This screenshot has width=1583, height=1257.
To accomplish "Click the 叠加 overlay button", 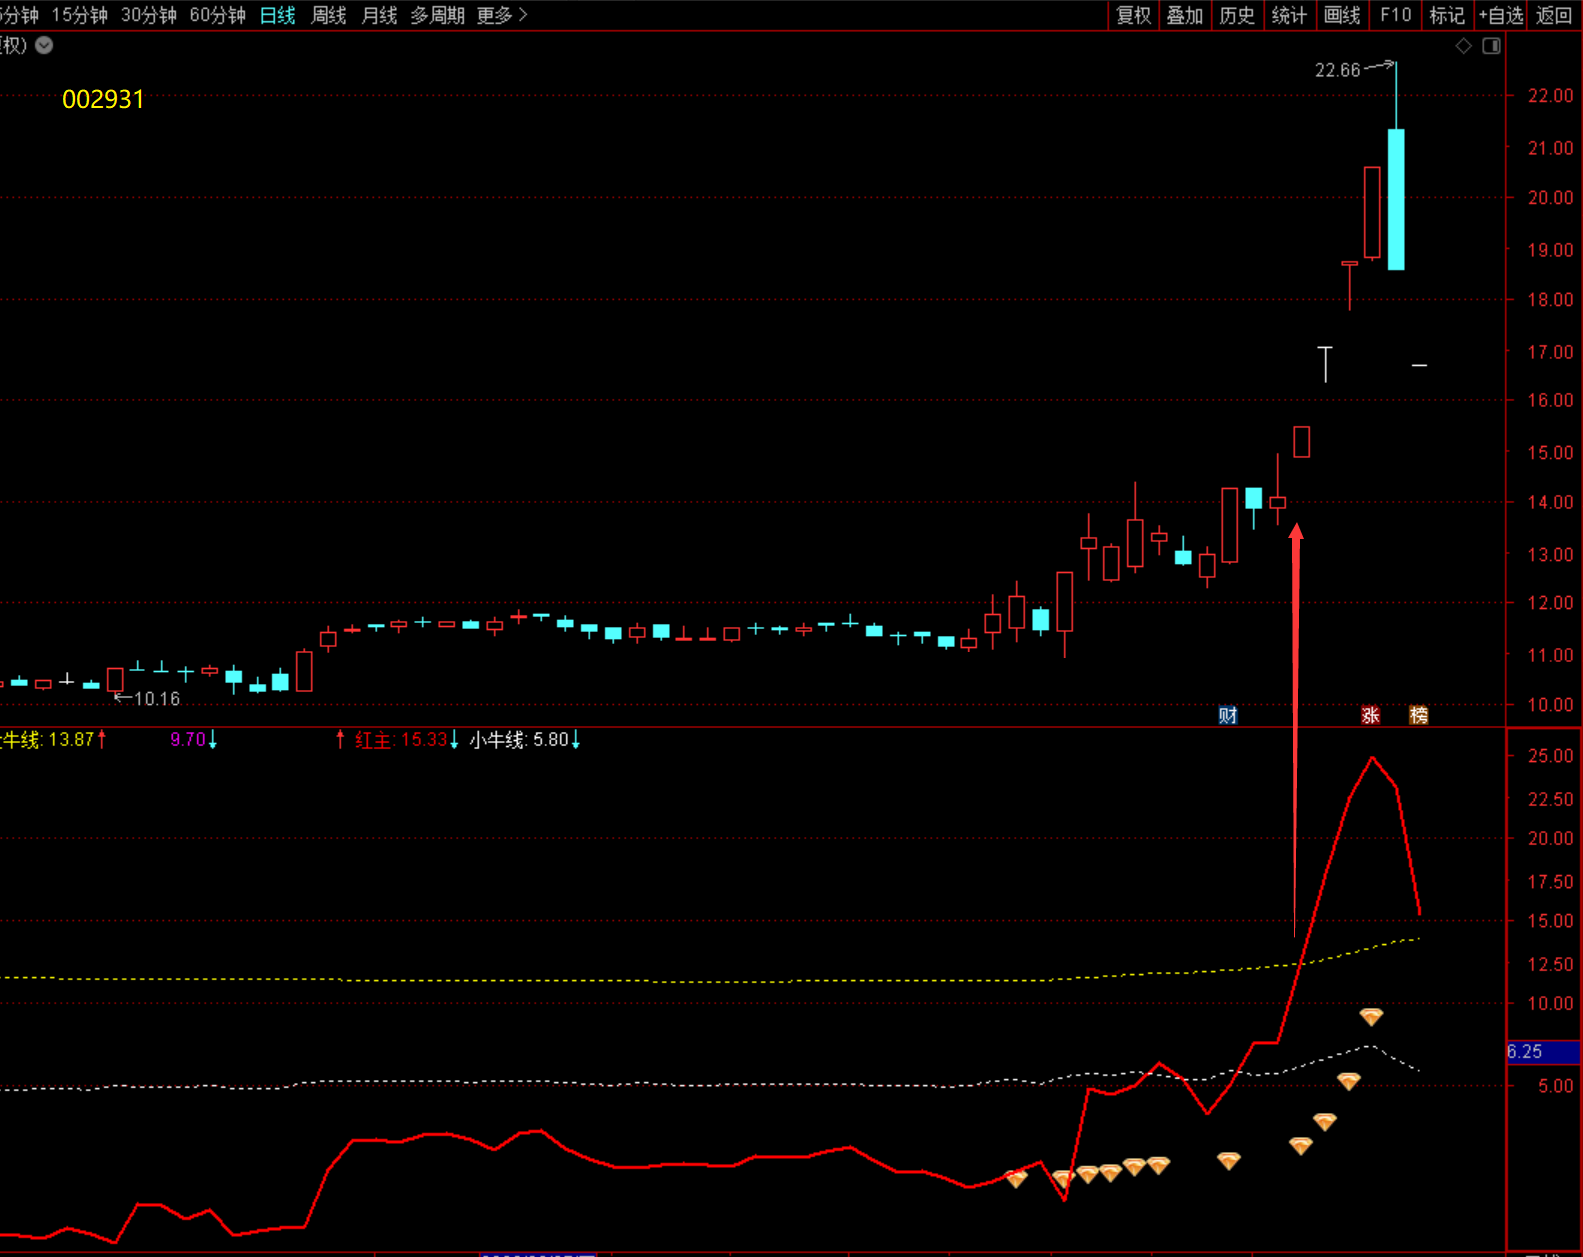I will (1185, 15).
